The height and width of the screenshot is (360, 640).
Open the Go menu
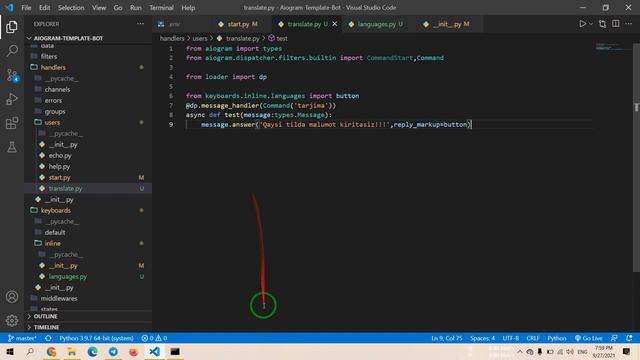click(118, 8)
